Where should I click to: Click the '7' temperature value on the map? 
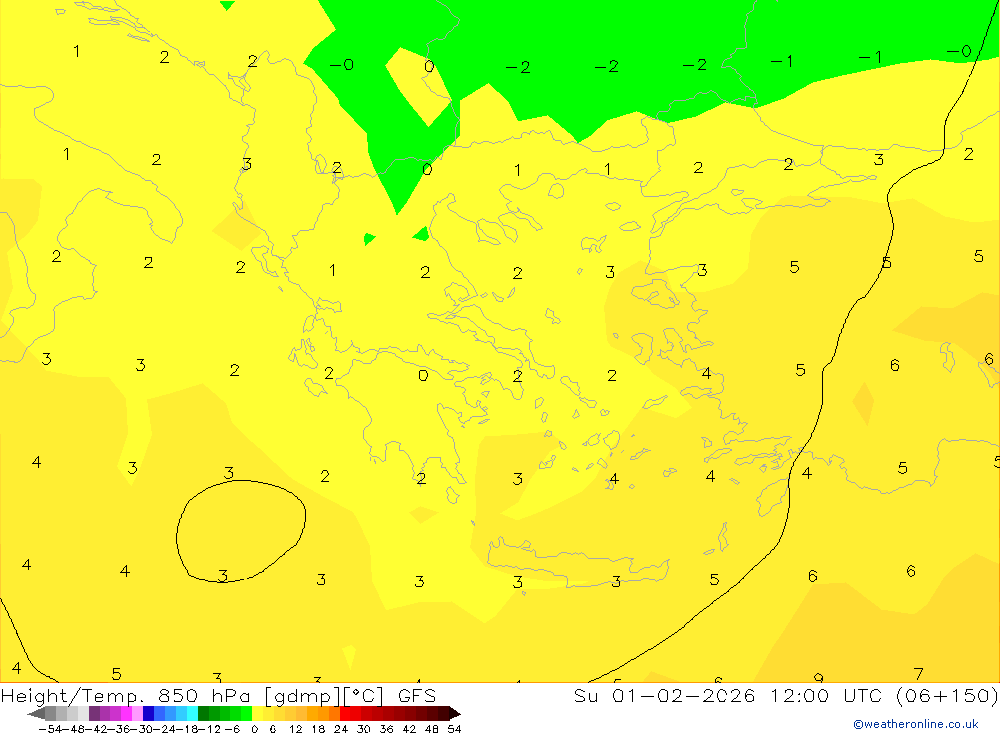918,674
